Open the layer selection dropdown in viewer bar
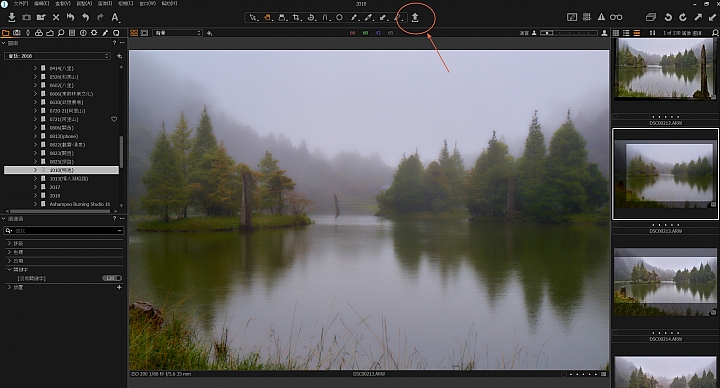Screen dimensions: 720x388 click(x=177, y=33)
